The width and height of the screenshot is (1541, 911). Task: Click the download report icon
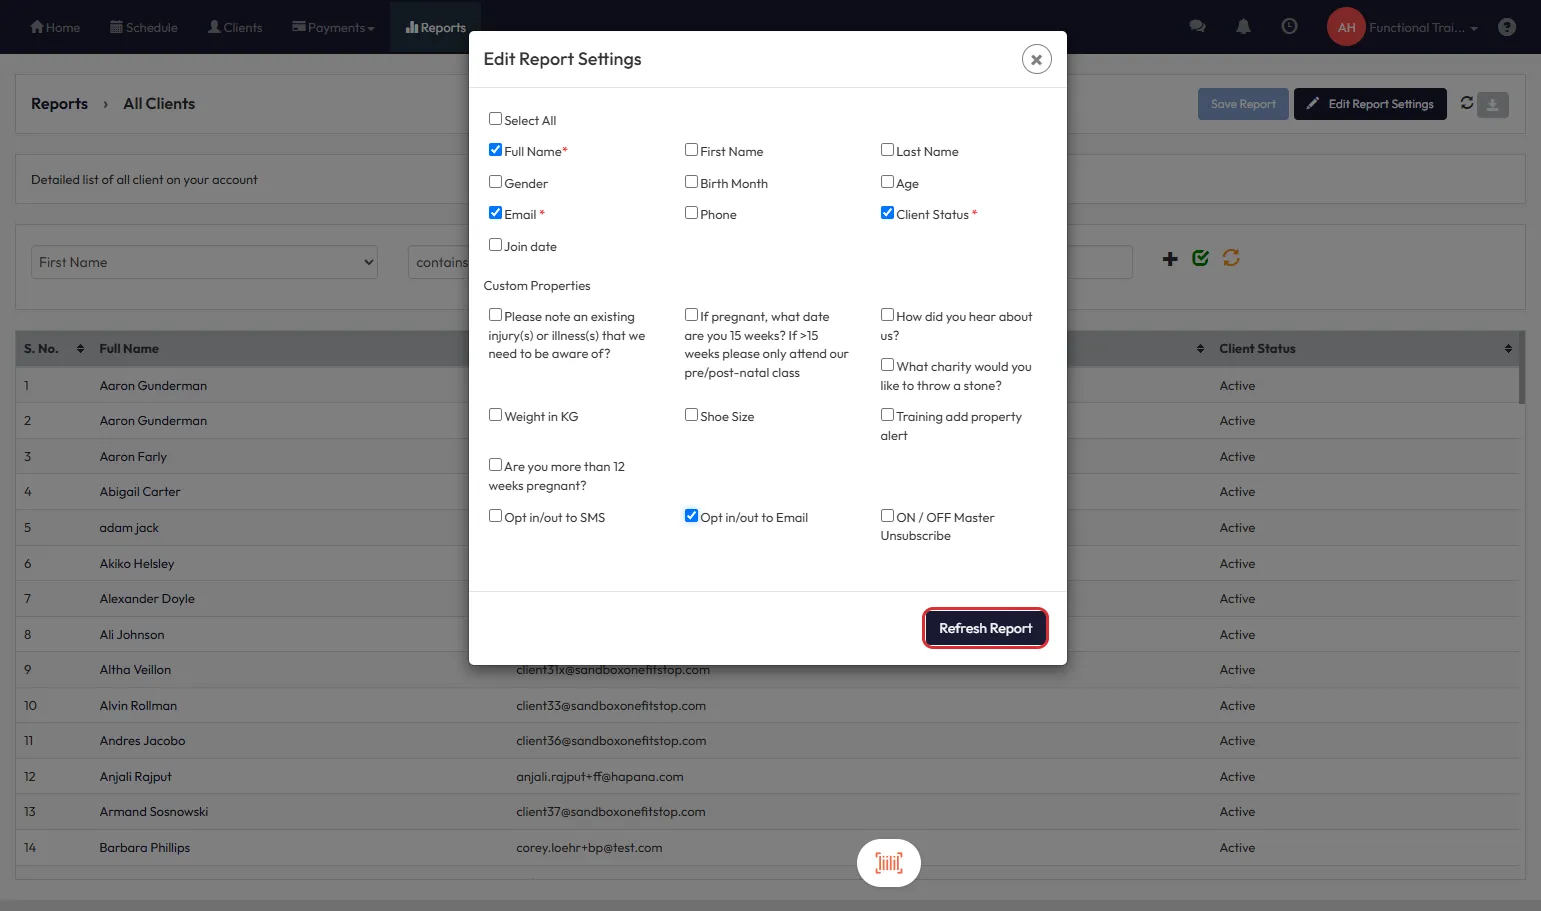click(1492, 104)
